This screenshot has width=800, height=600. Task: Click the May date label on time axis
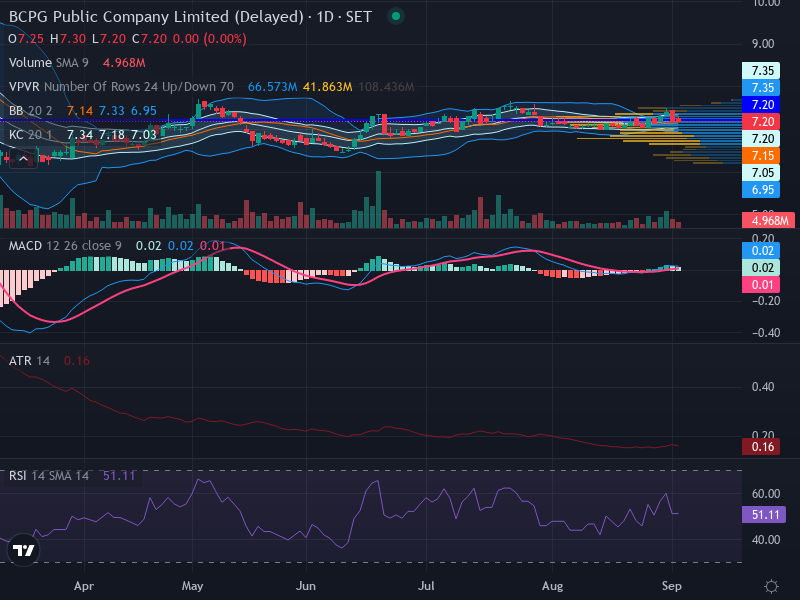pyautogui.click(x=192, y=586)
